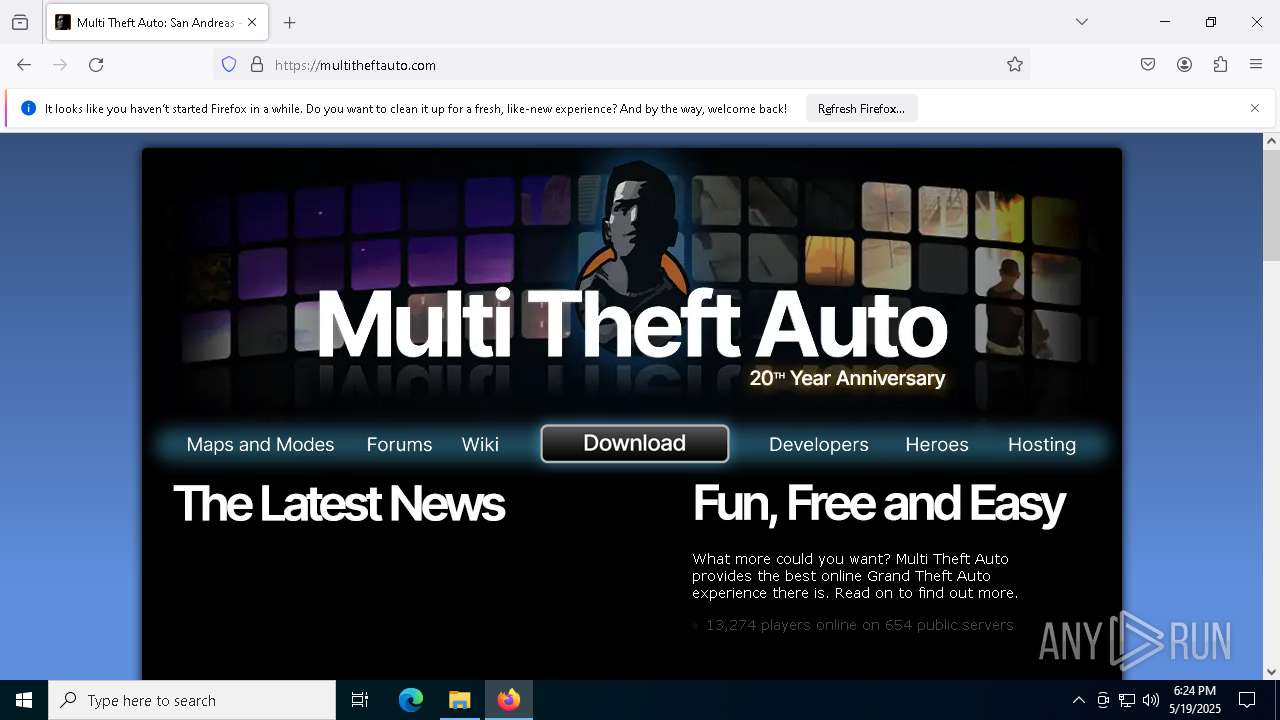View site security padlock information

(257, 65)
